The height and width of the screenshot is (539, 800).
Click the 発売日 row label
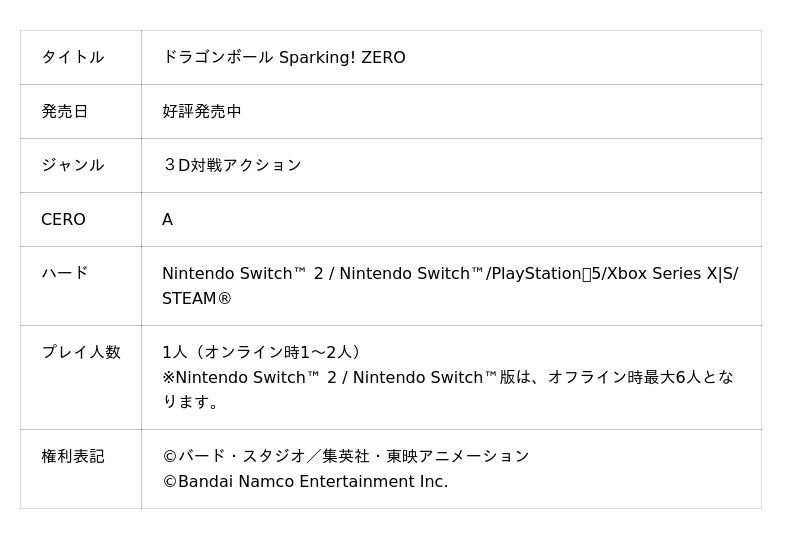coord(64,111)
